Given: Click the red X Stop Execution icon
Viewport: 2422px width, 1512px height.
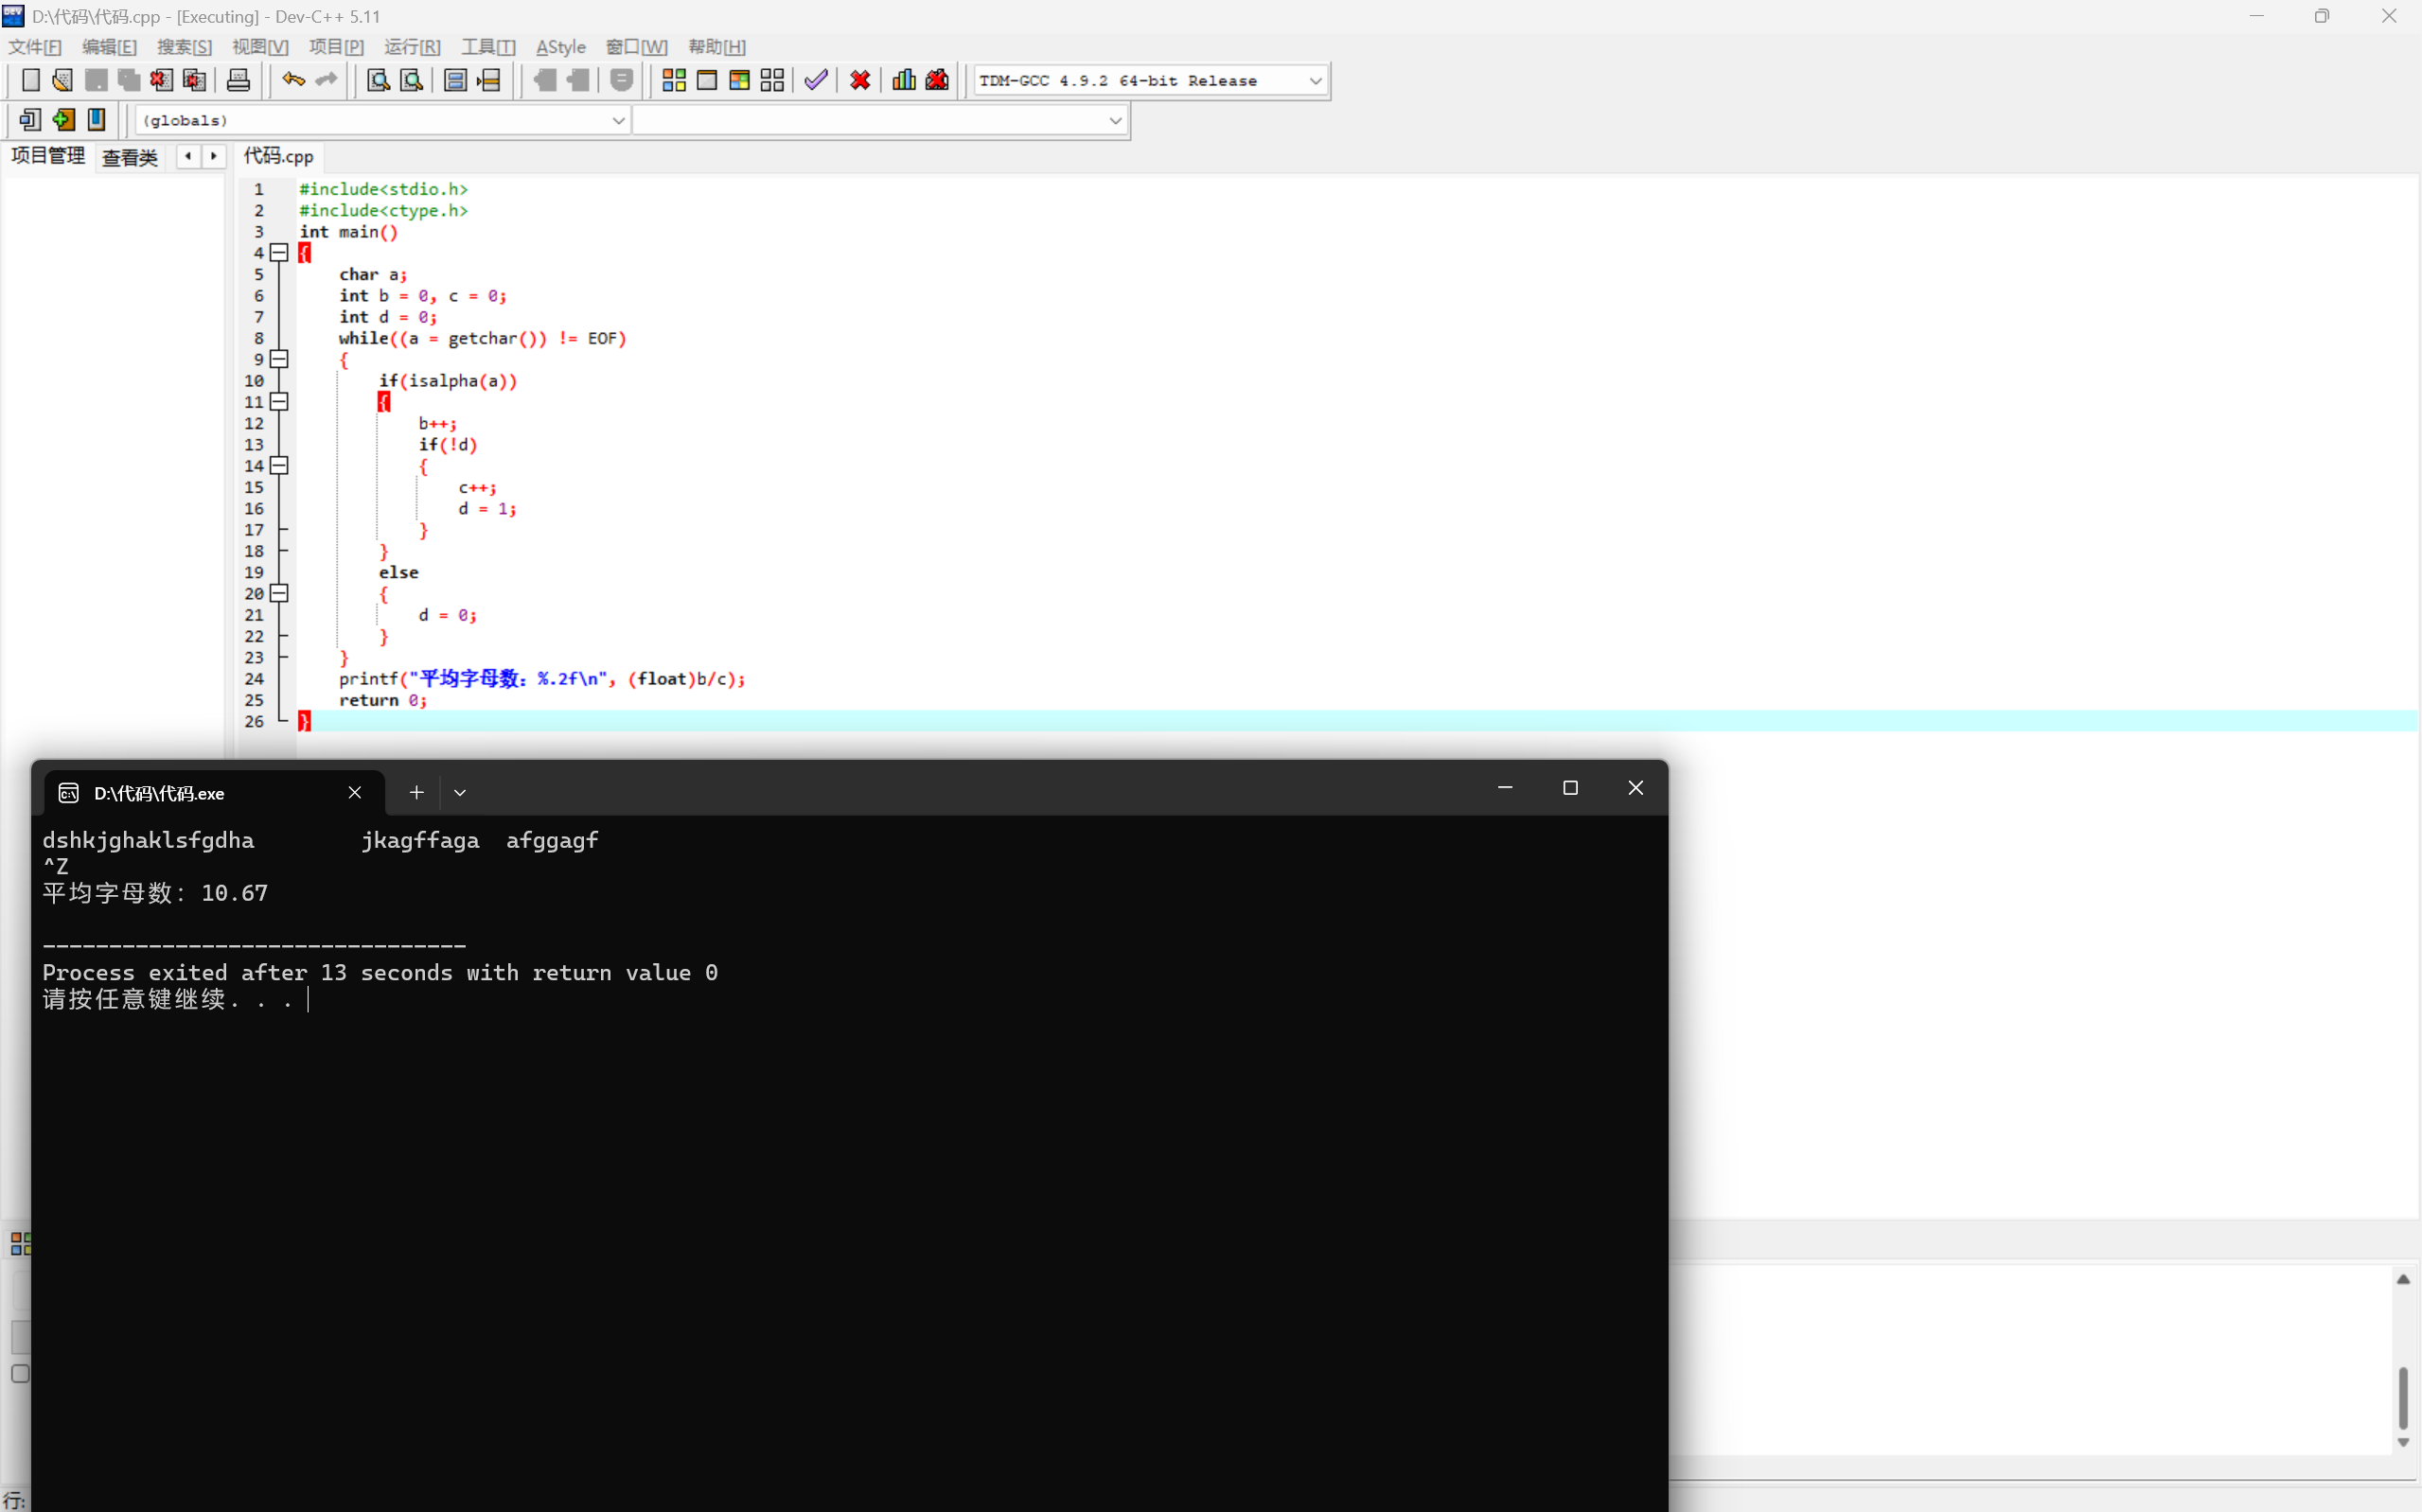Looking at the screenshot, I should click(x=860, y=80).
